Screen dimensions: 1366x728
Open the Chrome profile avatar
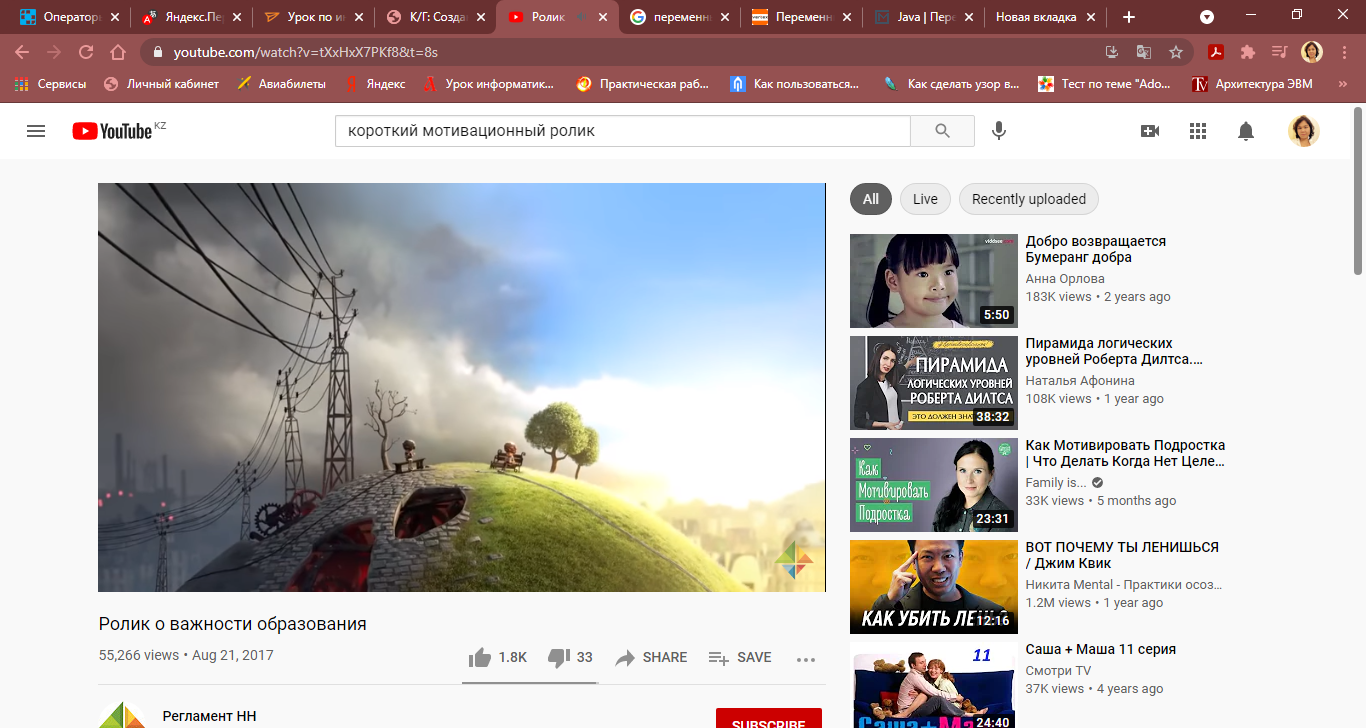[1312, 52]
